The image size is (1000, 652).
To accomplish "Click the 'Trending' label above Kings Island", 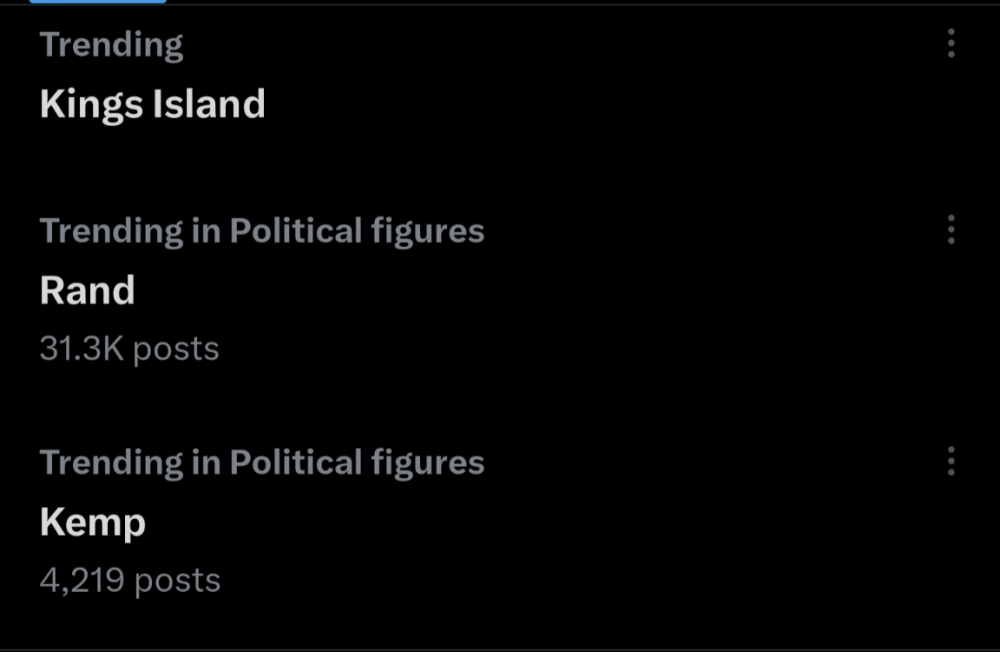I will pos(111,44).
